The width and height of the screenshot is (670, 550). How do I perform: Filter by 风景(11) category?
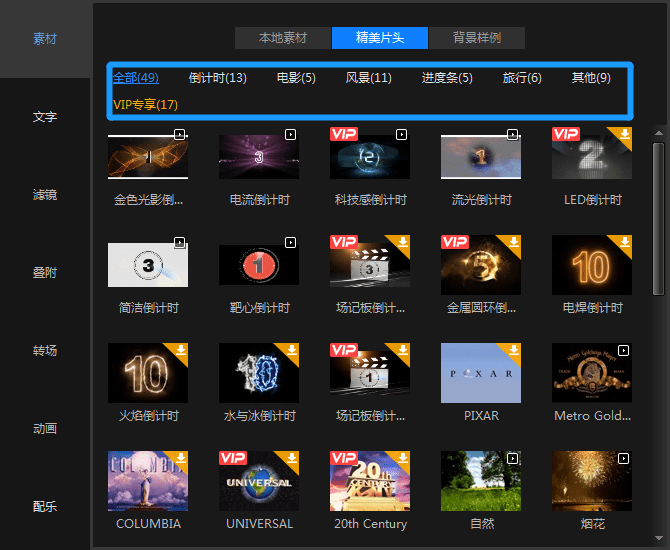pyautogui.click(x=368, y=78)
